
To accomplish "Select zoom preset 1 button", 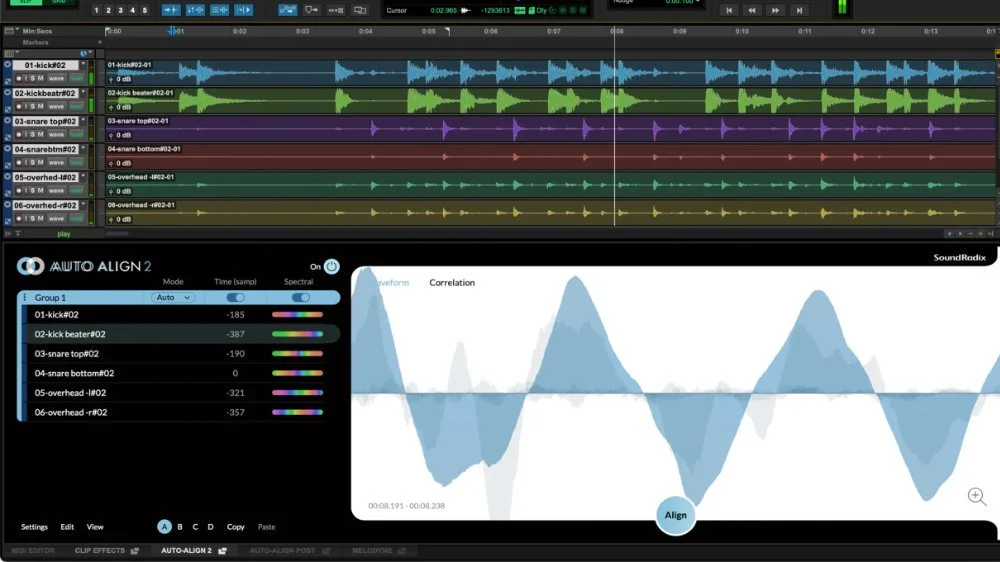I will 96,10.
